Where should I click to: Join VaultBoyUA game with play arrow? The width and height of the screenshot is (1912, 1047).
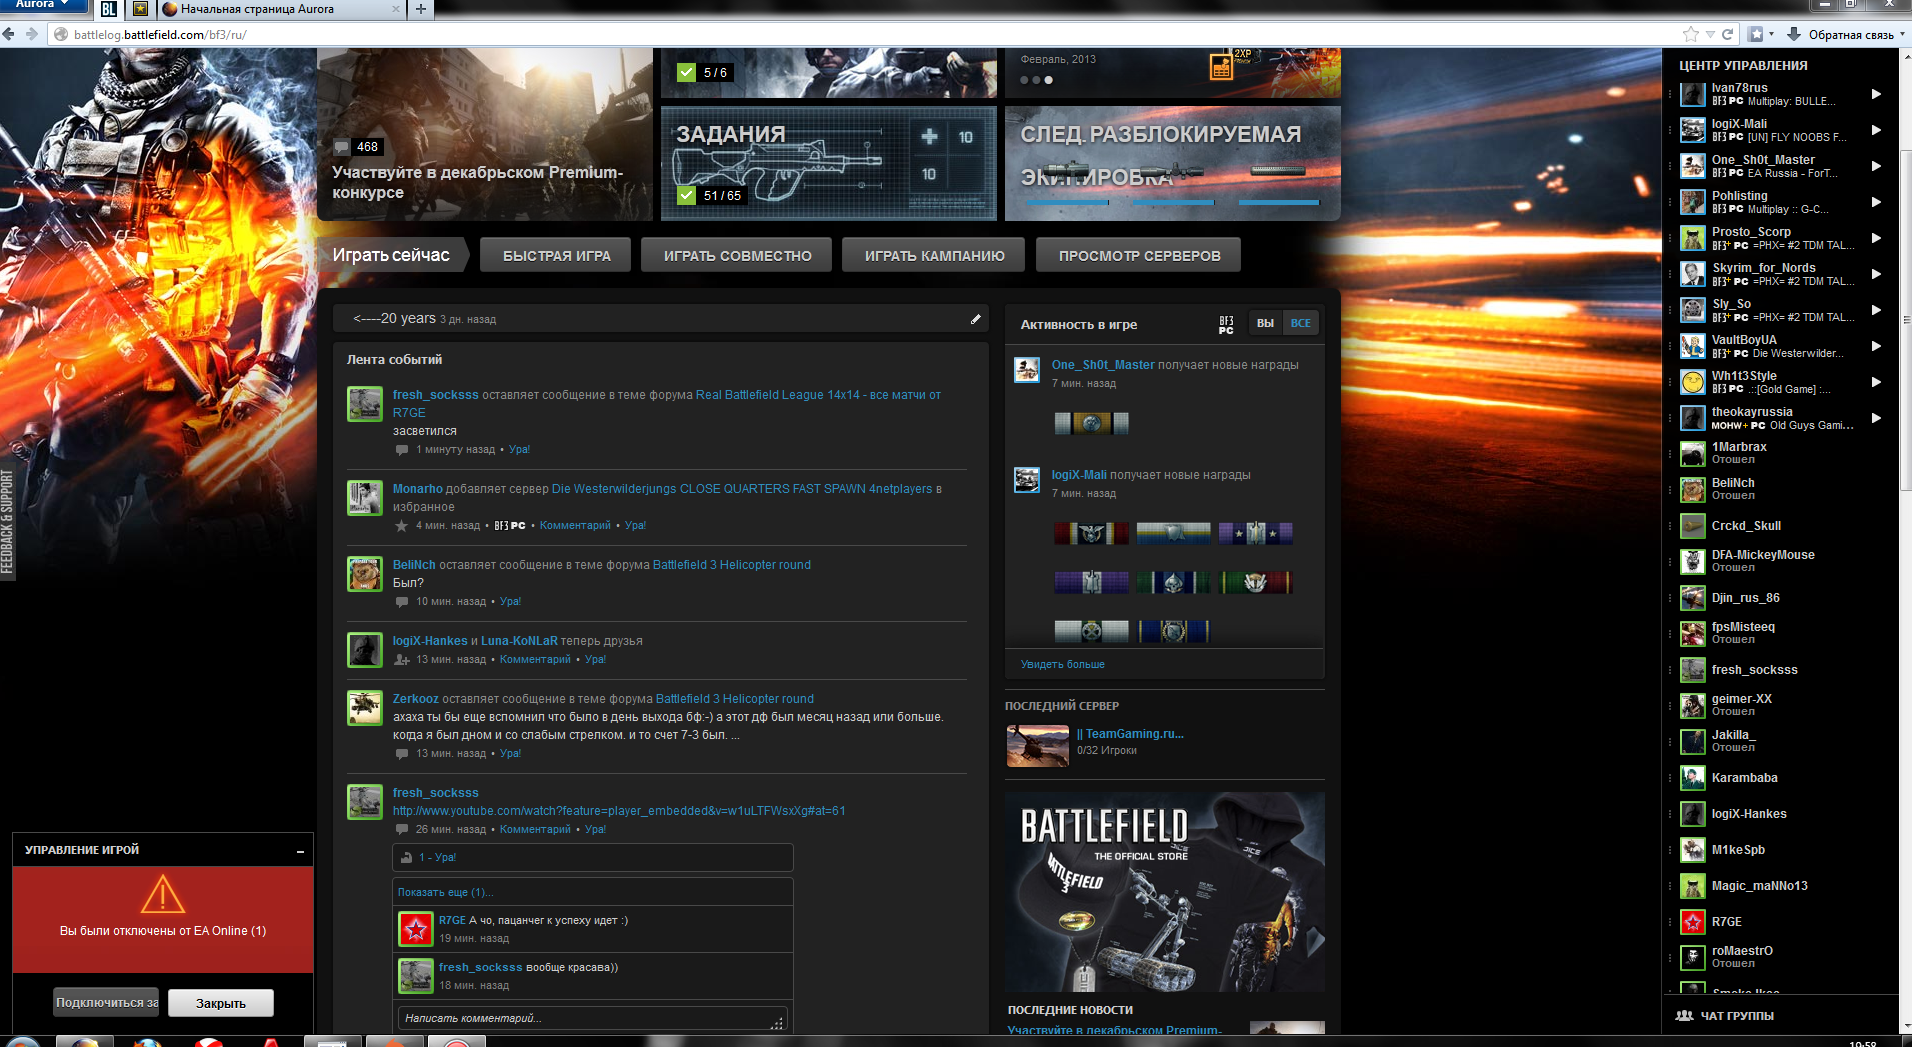[1876, 346]
